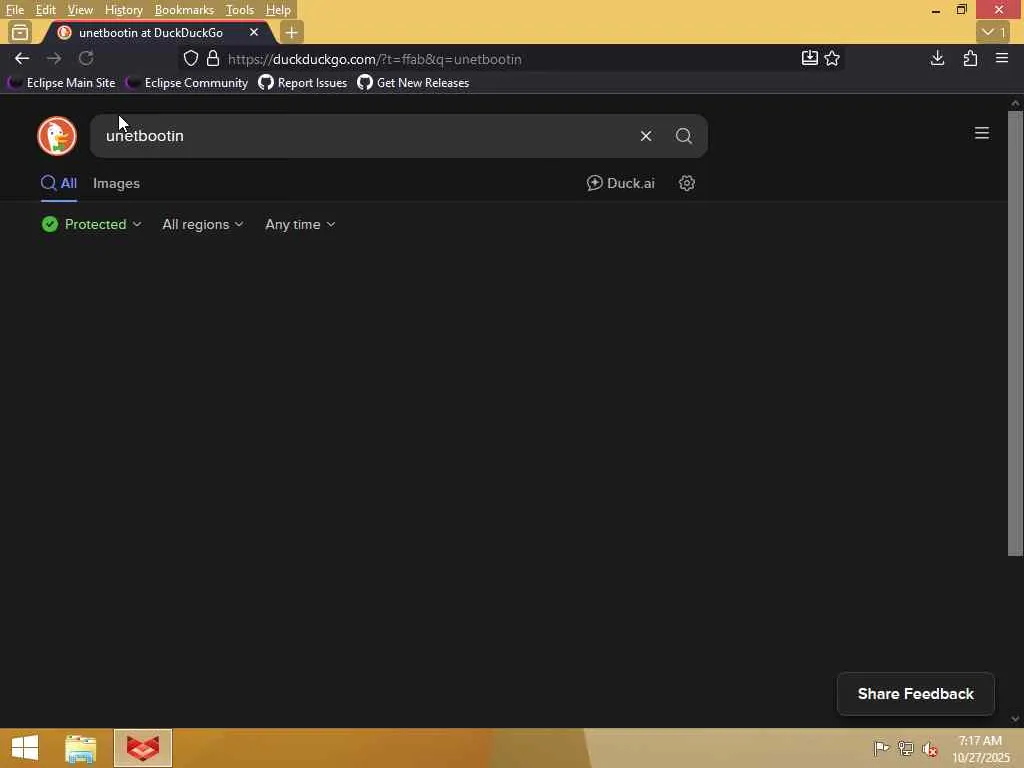Open the Edit menu
The image size is (1024, 768).
coord(45,10)
